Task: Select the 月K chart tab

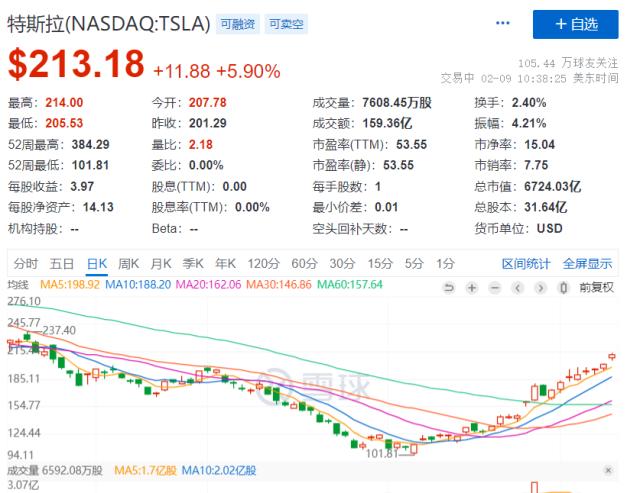Action: click(161, 264)
